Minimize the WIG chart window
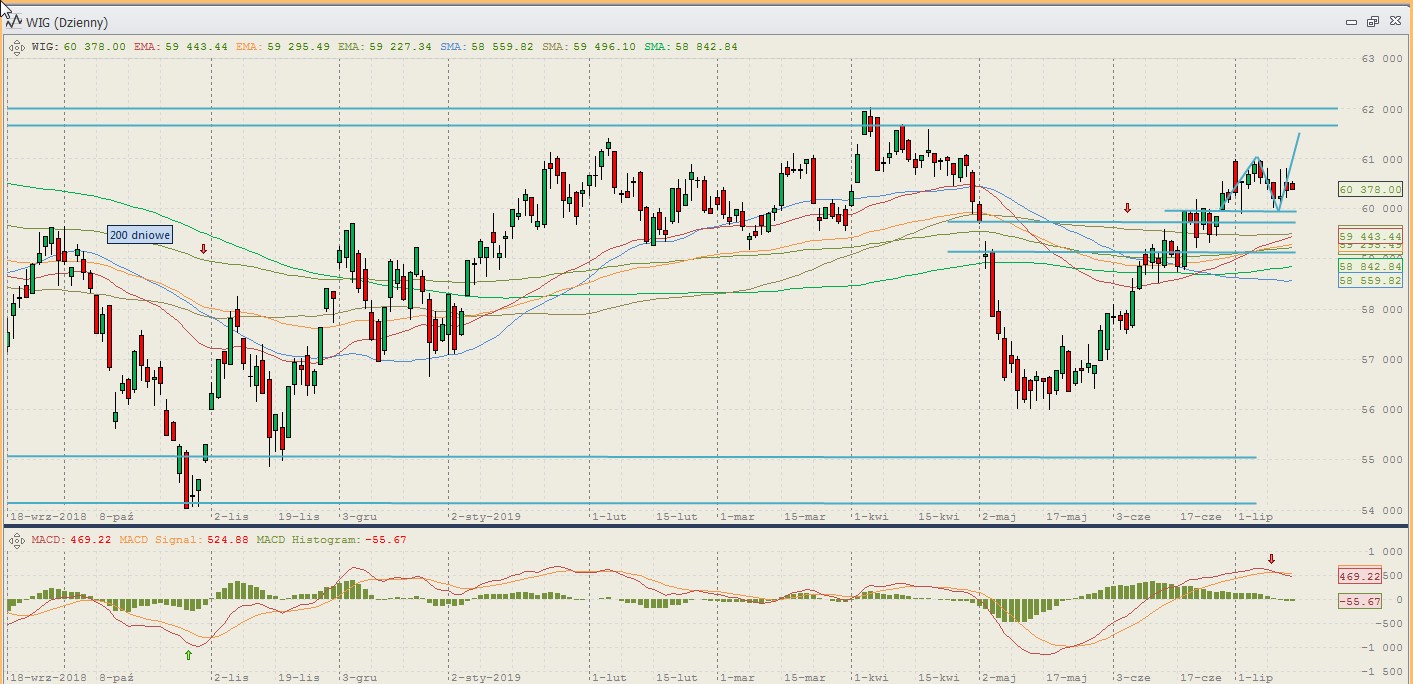This screenshot has height=684, width=1413. point(1351,21)
